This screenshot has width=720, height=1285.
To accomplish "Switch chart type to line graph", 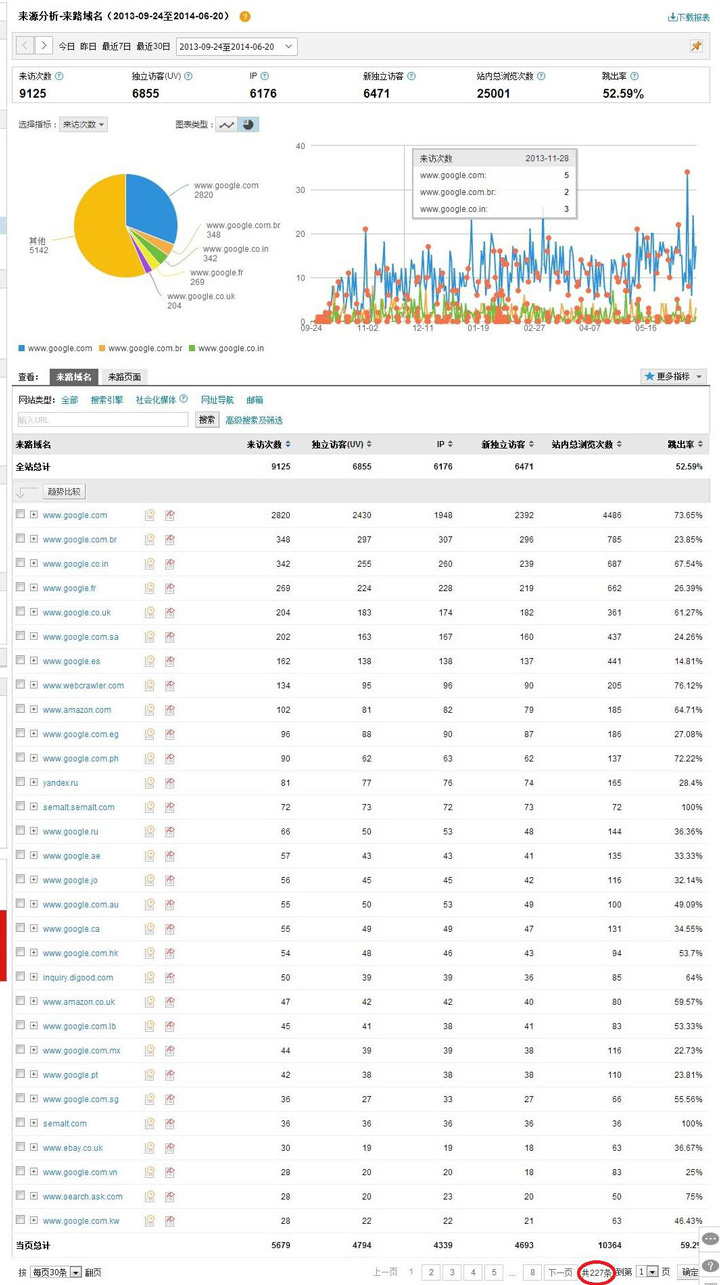I will pos(227,125).
